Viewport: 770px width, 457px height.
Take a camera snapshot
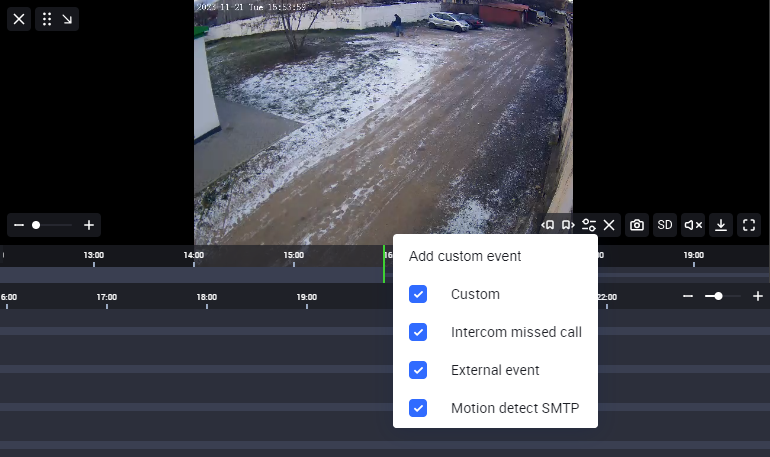637,225
